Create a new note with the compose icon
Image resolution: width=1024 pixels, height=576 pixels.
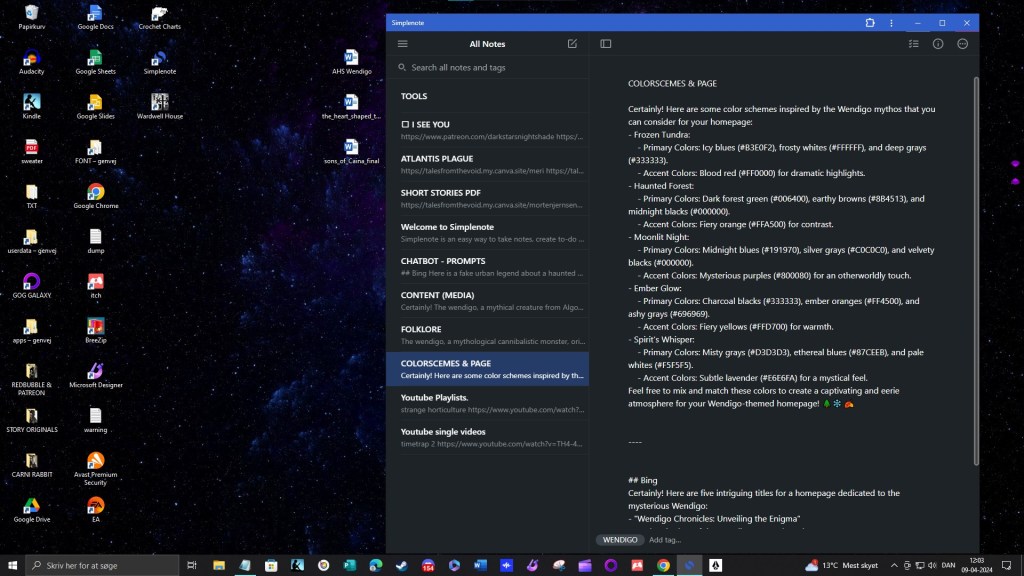(572, 44)
